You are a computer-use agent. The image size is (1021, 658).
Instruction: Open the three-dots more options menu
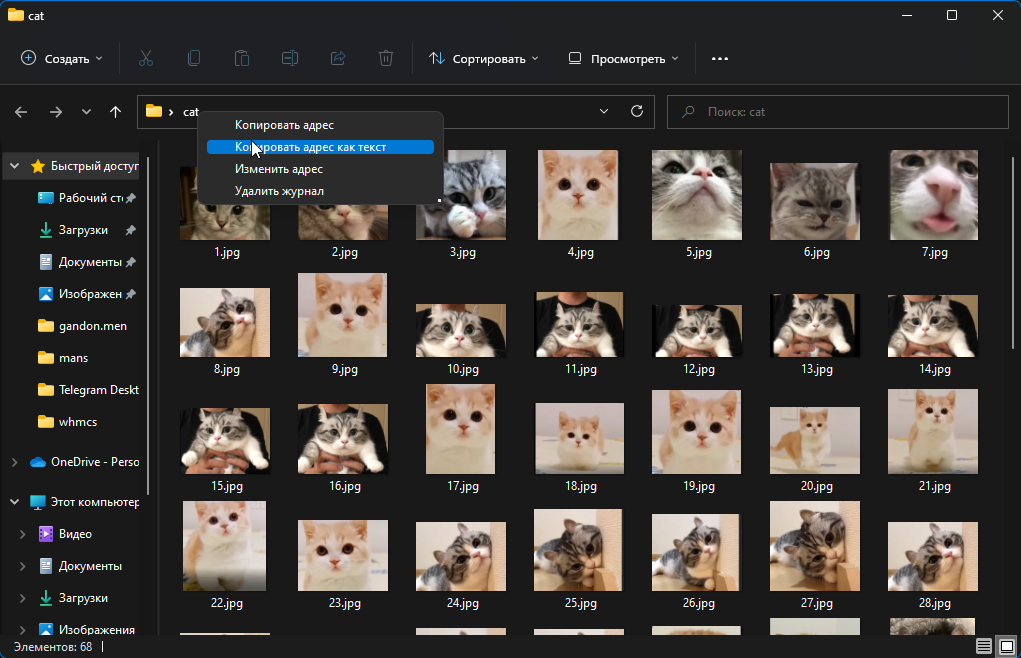point(720,59)
